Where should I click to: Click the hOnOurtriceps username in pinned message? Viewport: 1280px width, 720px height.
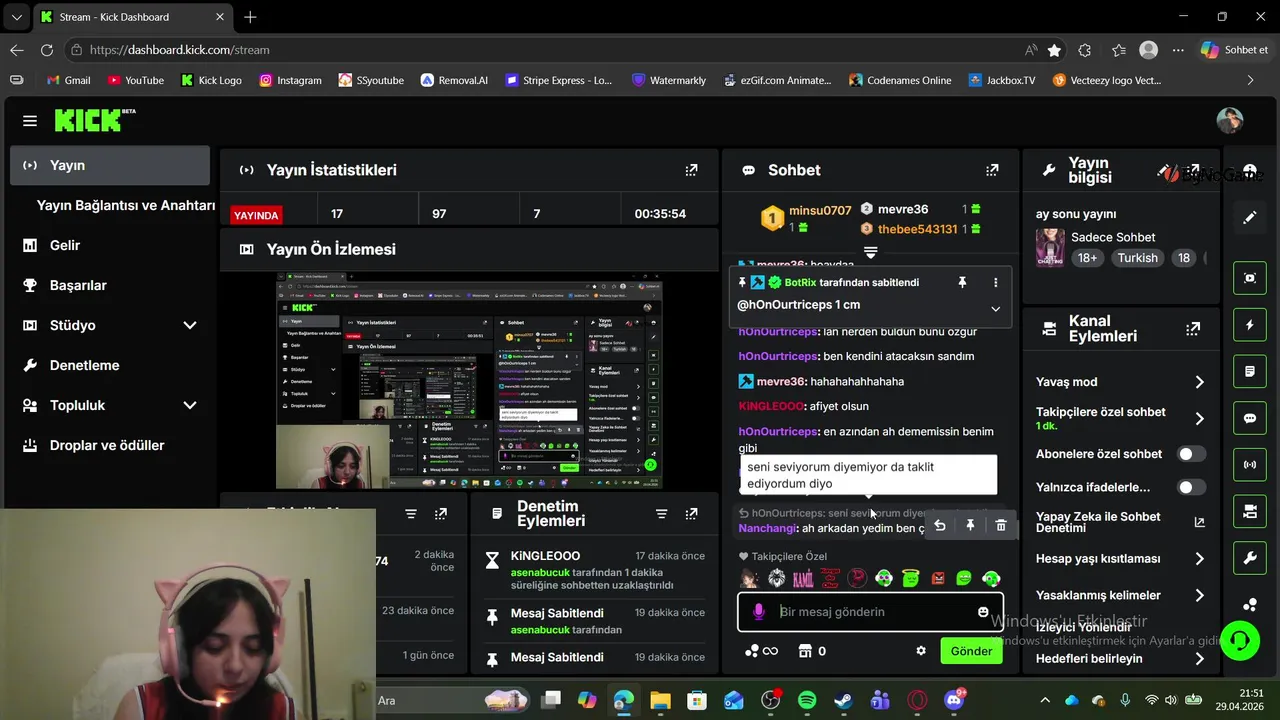point(785,305)
